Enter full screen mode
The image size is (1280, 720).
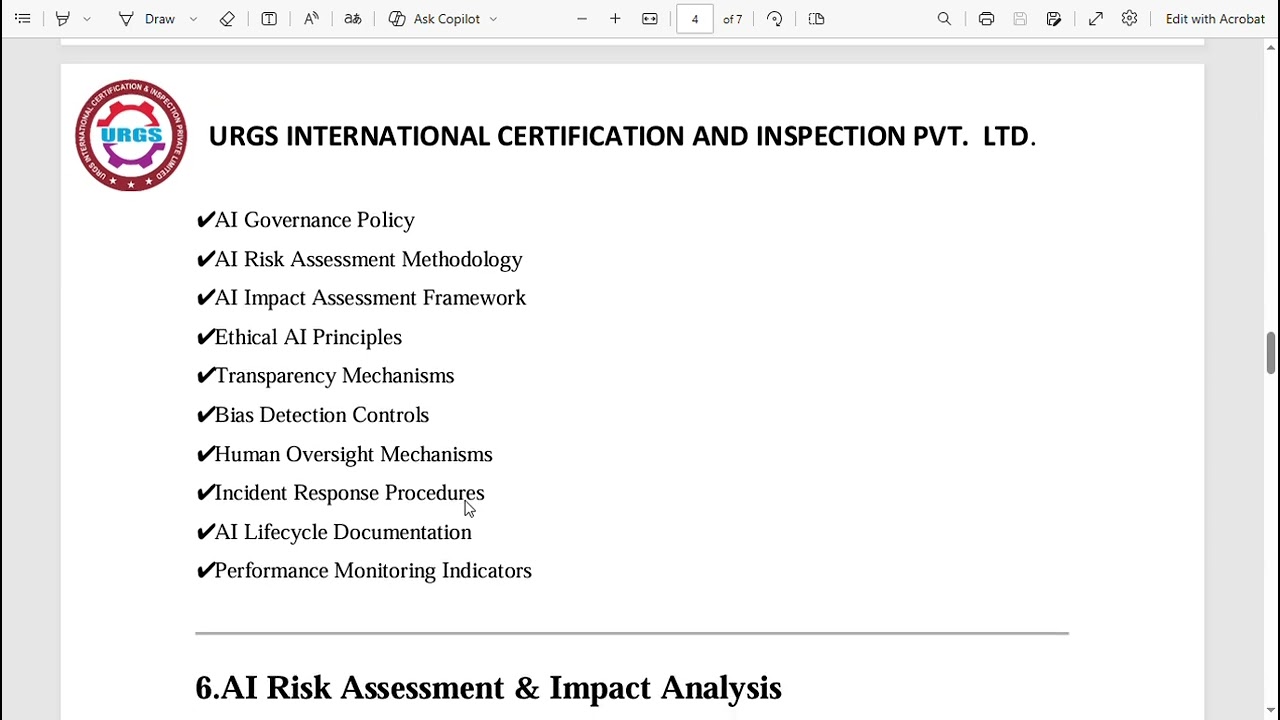[x=1096, y=19]
